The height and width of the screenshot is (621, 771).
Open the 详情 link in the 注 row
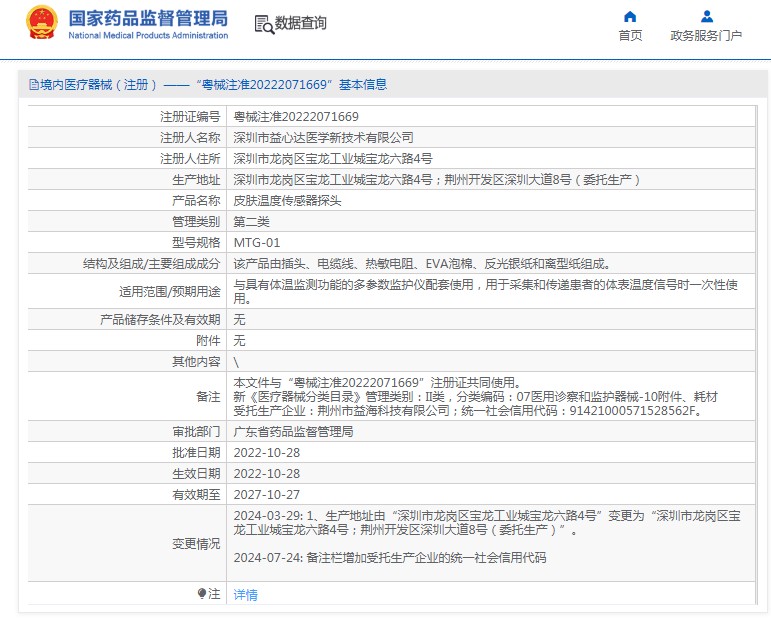pyautogui.click(x=245, y=594)
